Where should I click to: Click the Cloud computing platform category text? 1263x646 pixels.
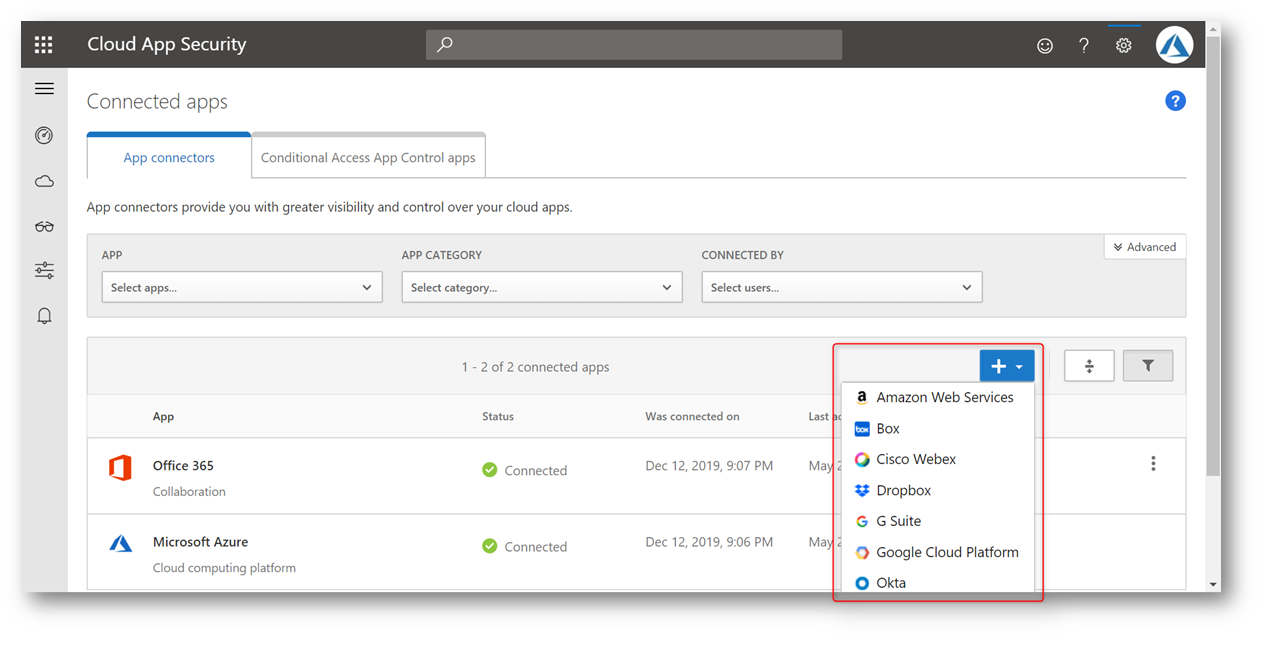coord(224,567)
